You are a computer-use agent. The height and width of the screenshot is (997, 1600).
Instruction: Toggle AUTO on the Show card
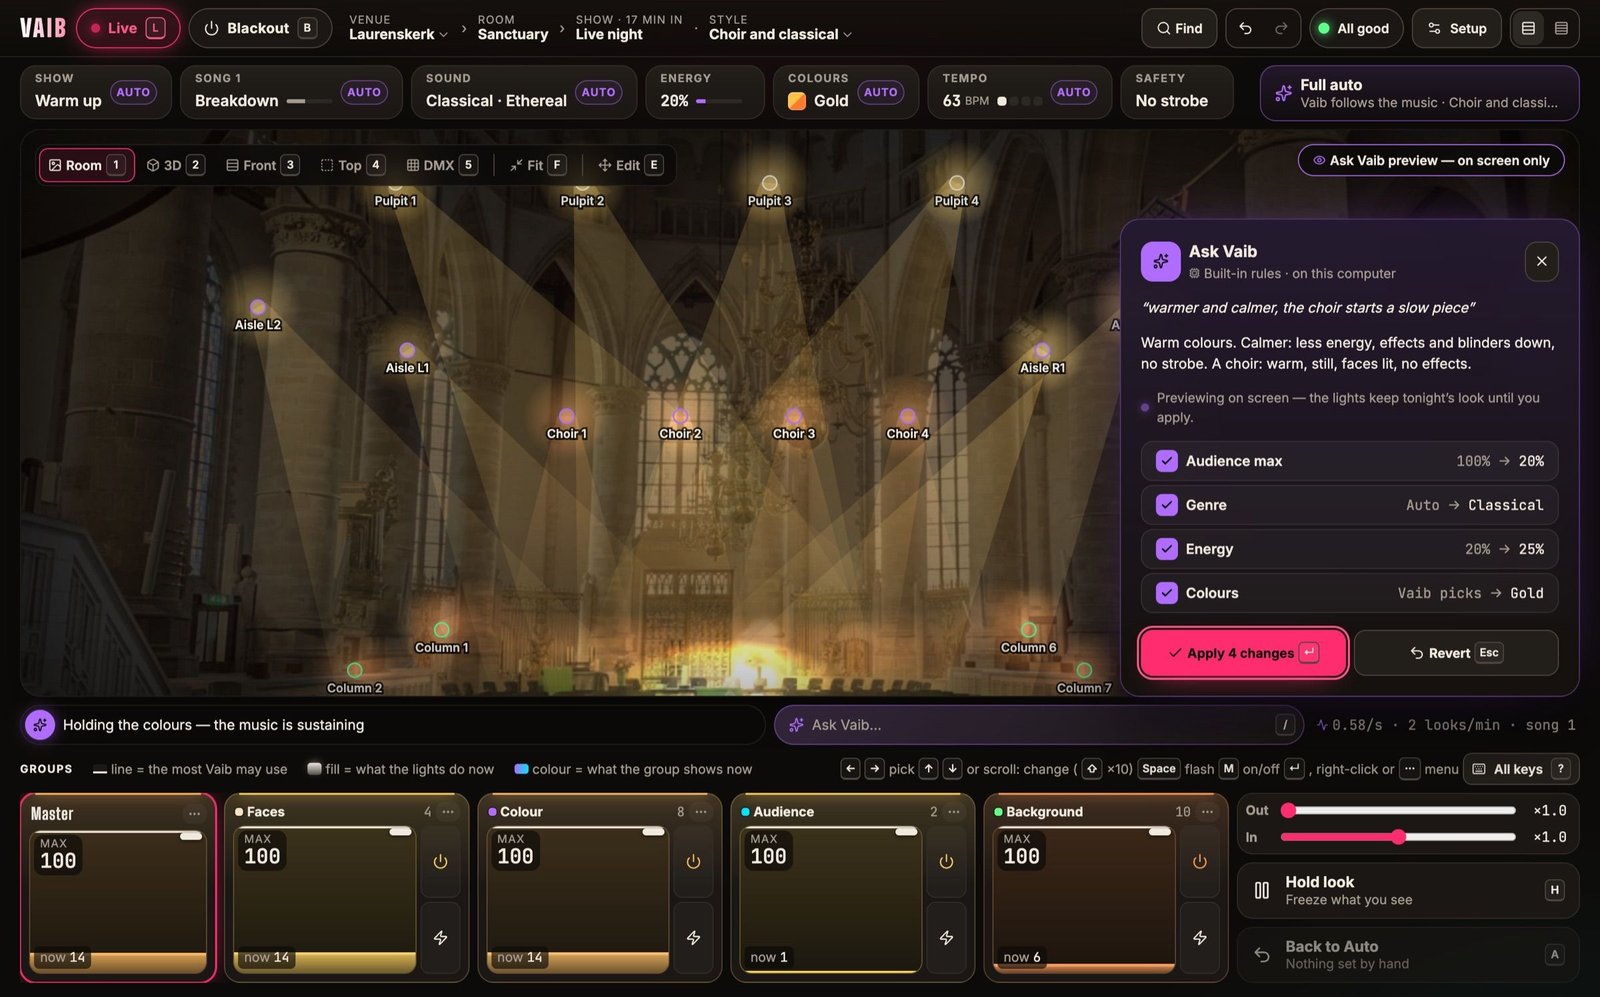[x=133, y=92]
